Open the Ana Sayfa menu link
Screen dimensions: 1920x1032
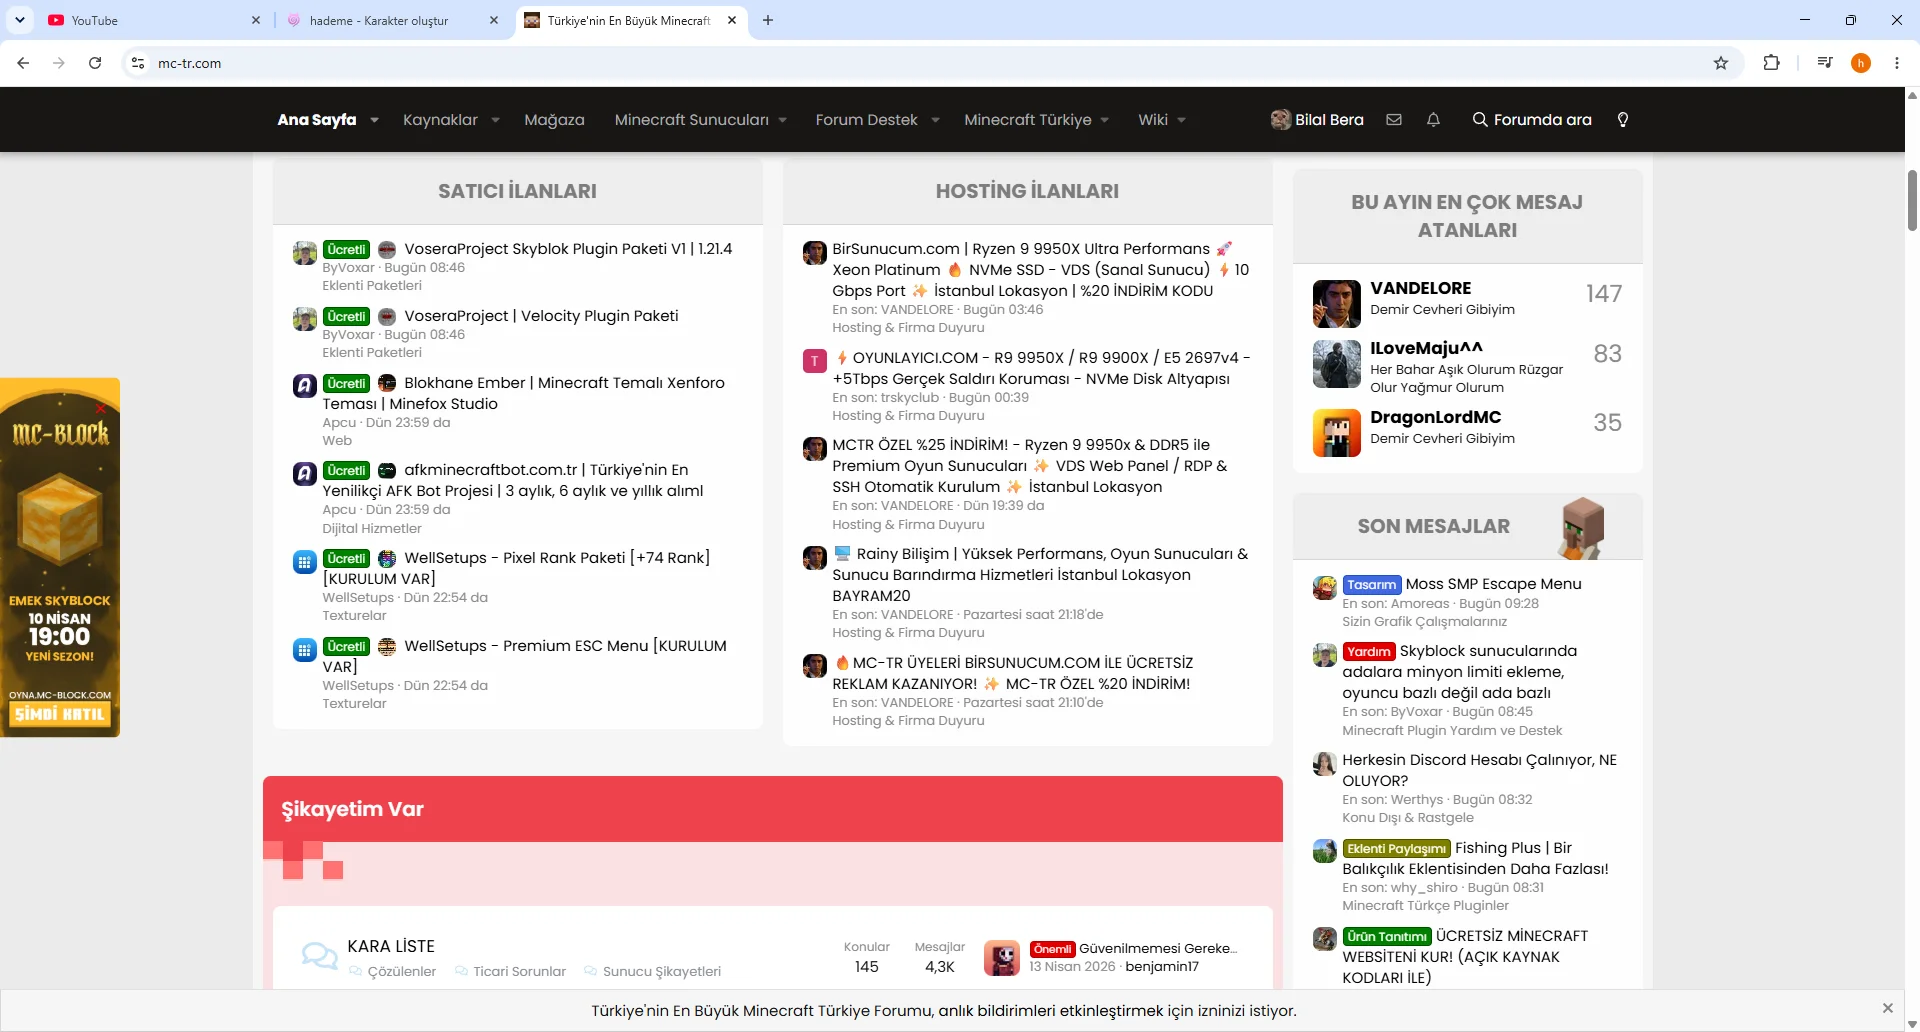click(317, 120)
